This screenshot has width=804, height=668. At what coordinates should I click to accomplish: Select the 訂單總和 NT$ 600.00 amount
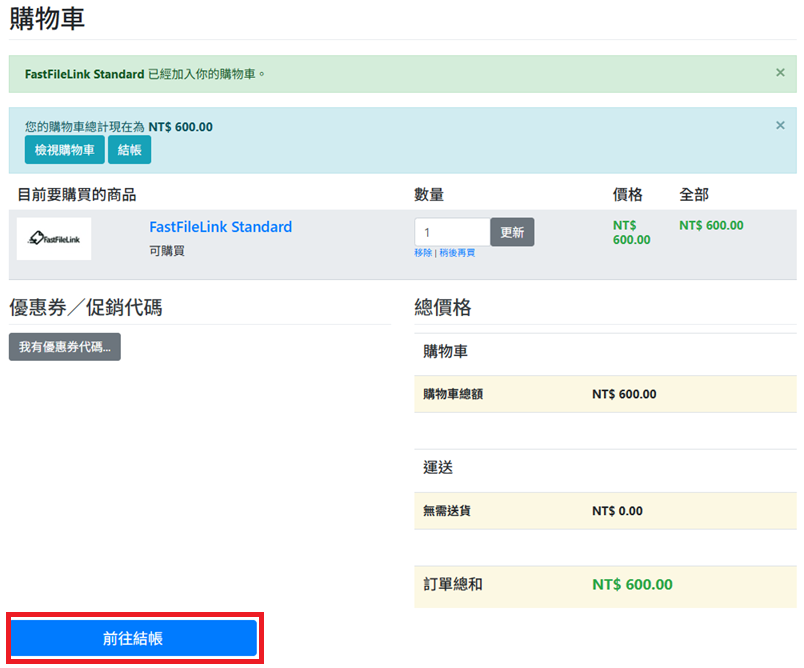pyautogui.click(x=632, y=584)
